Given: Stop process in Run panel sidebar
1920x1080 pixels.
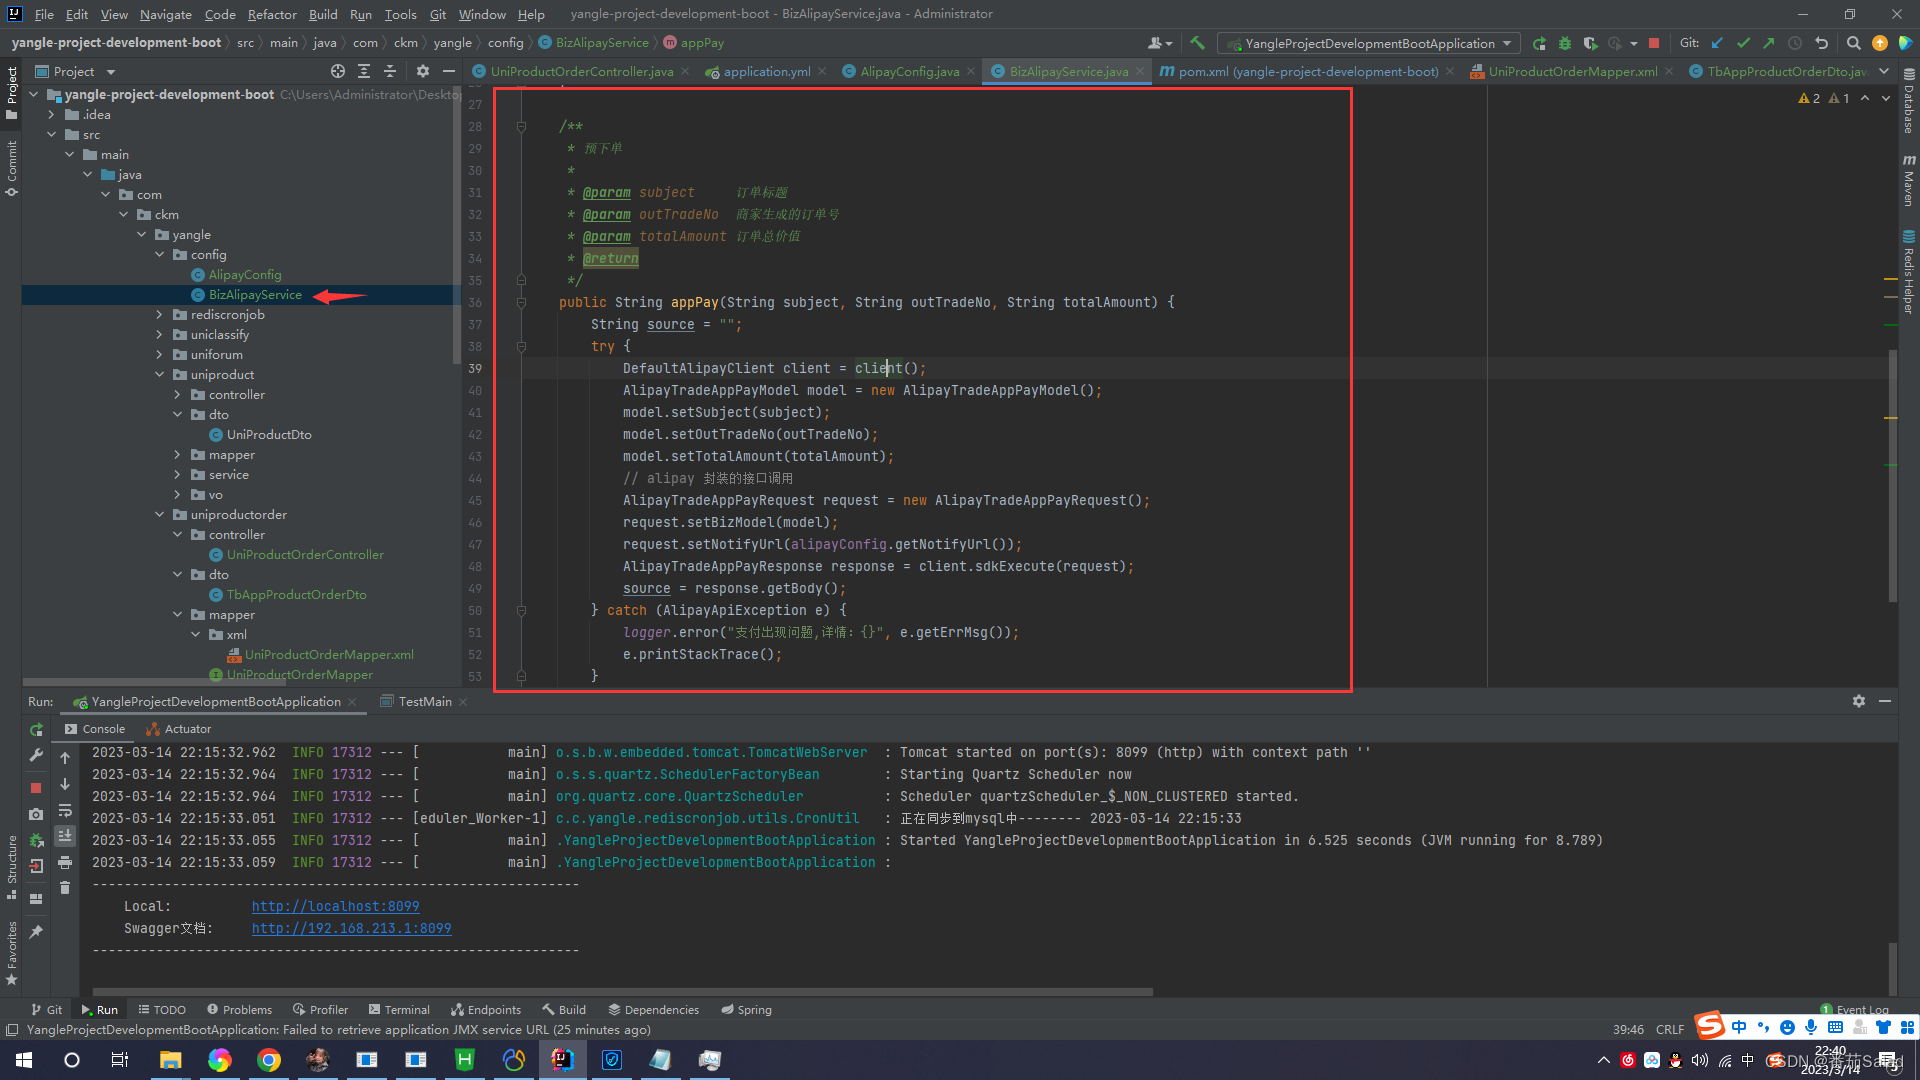Looking at the screenshot, I should click(x=36, y=788).
